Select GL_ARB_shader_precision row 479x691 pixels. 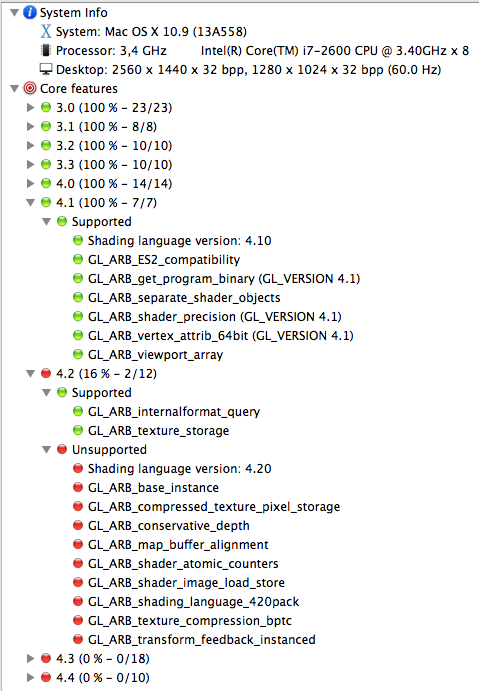pyautogui.click(x=215, y=316)
